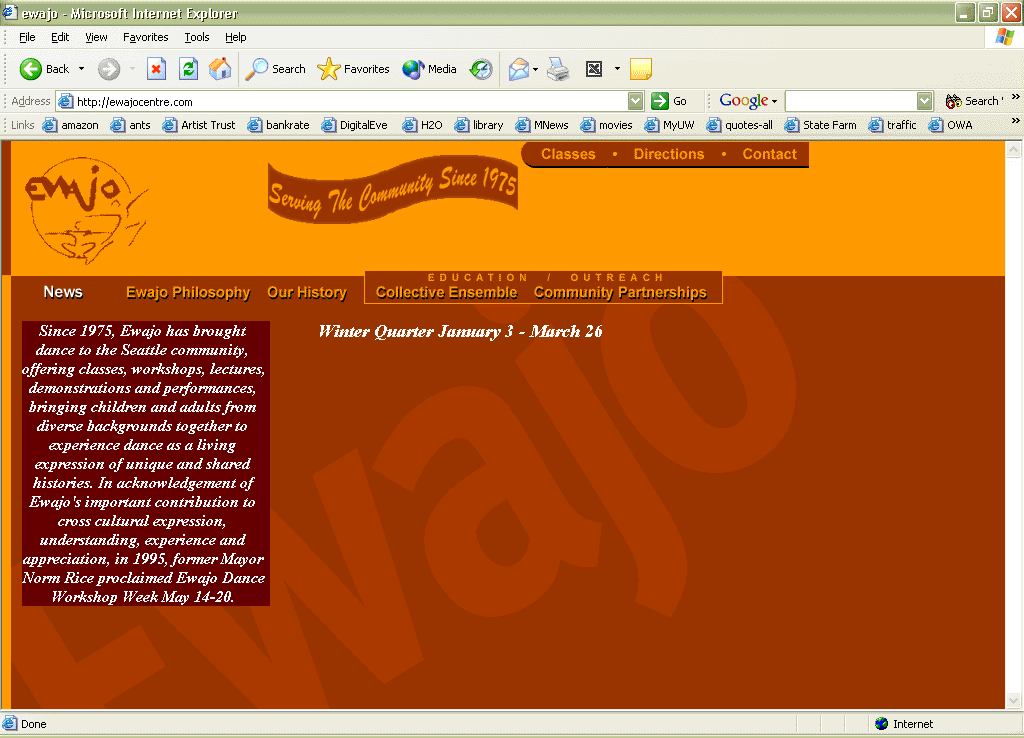Open the MyUW Links shortcut

coord(669,125)
